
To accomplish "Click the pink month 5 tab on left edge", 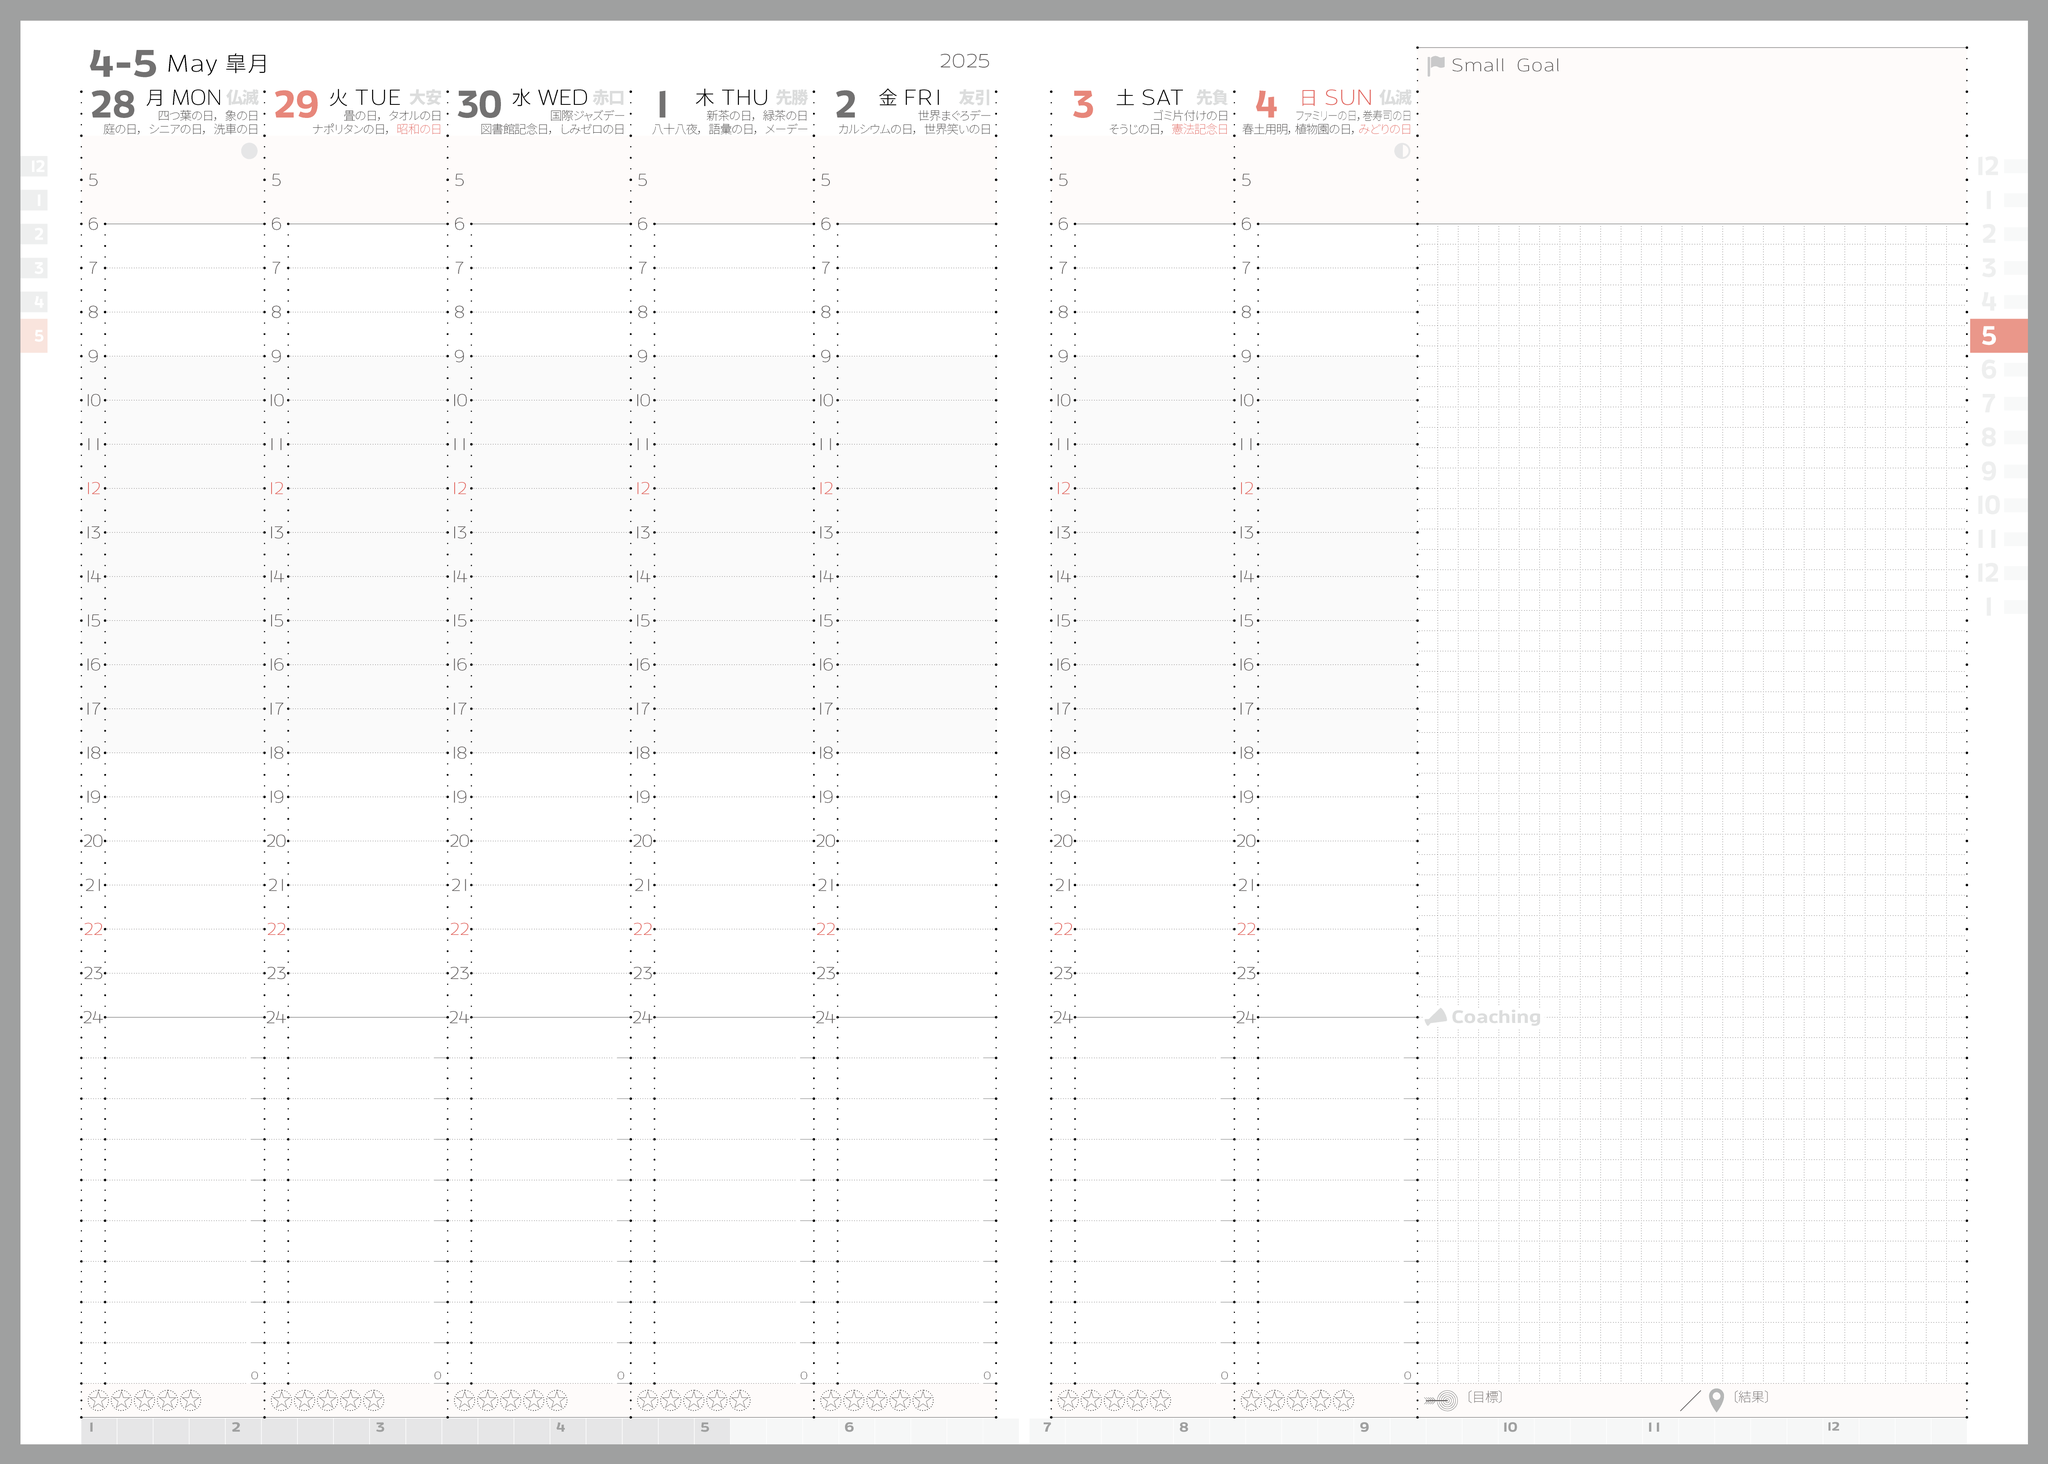I will tap(35, 336).
